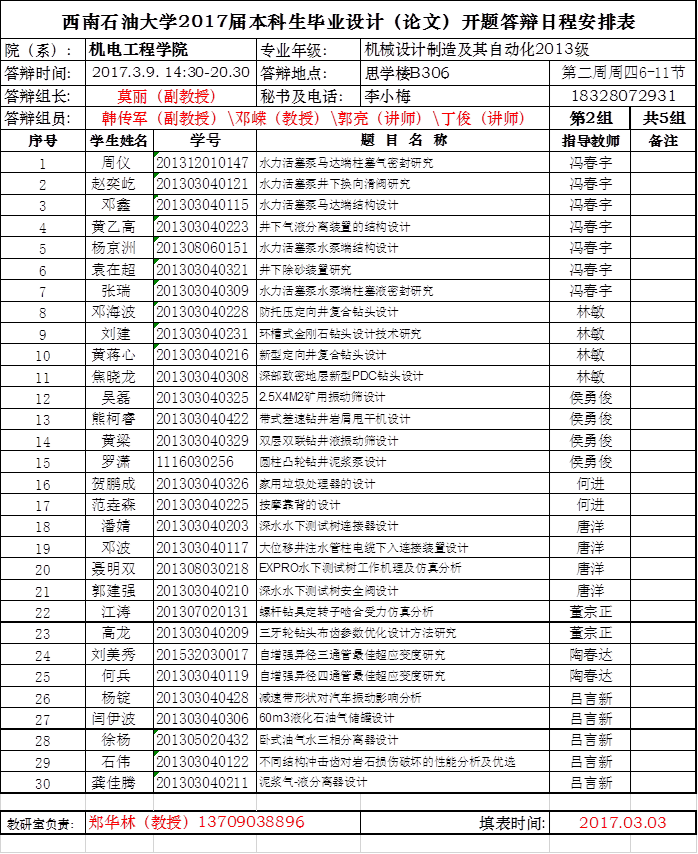Select student ID cell 1116030256
Screen dimensions: 698x854
pos(205,462)
